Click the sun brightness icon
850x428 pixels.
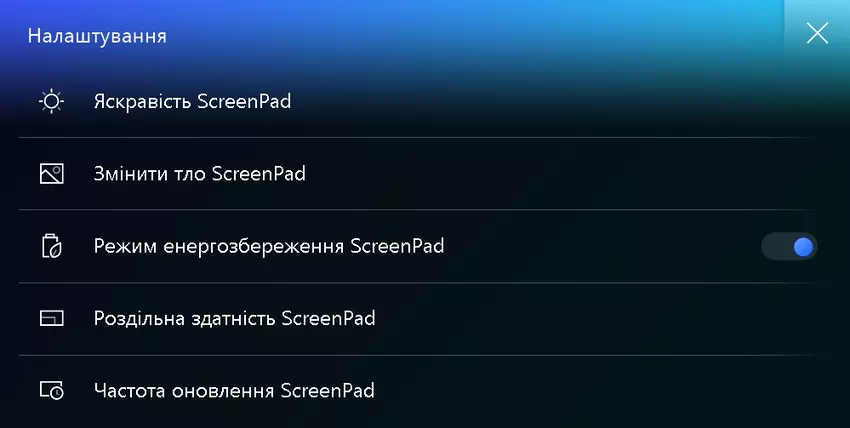click(x=51, y=101)
